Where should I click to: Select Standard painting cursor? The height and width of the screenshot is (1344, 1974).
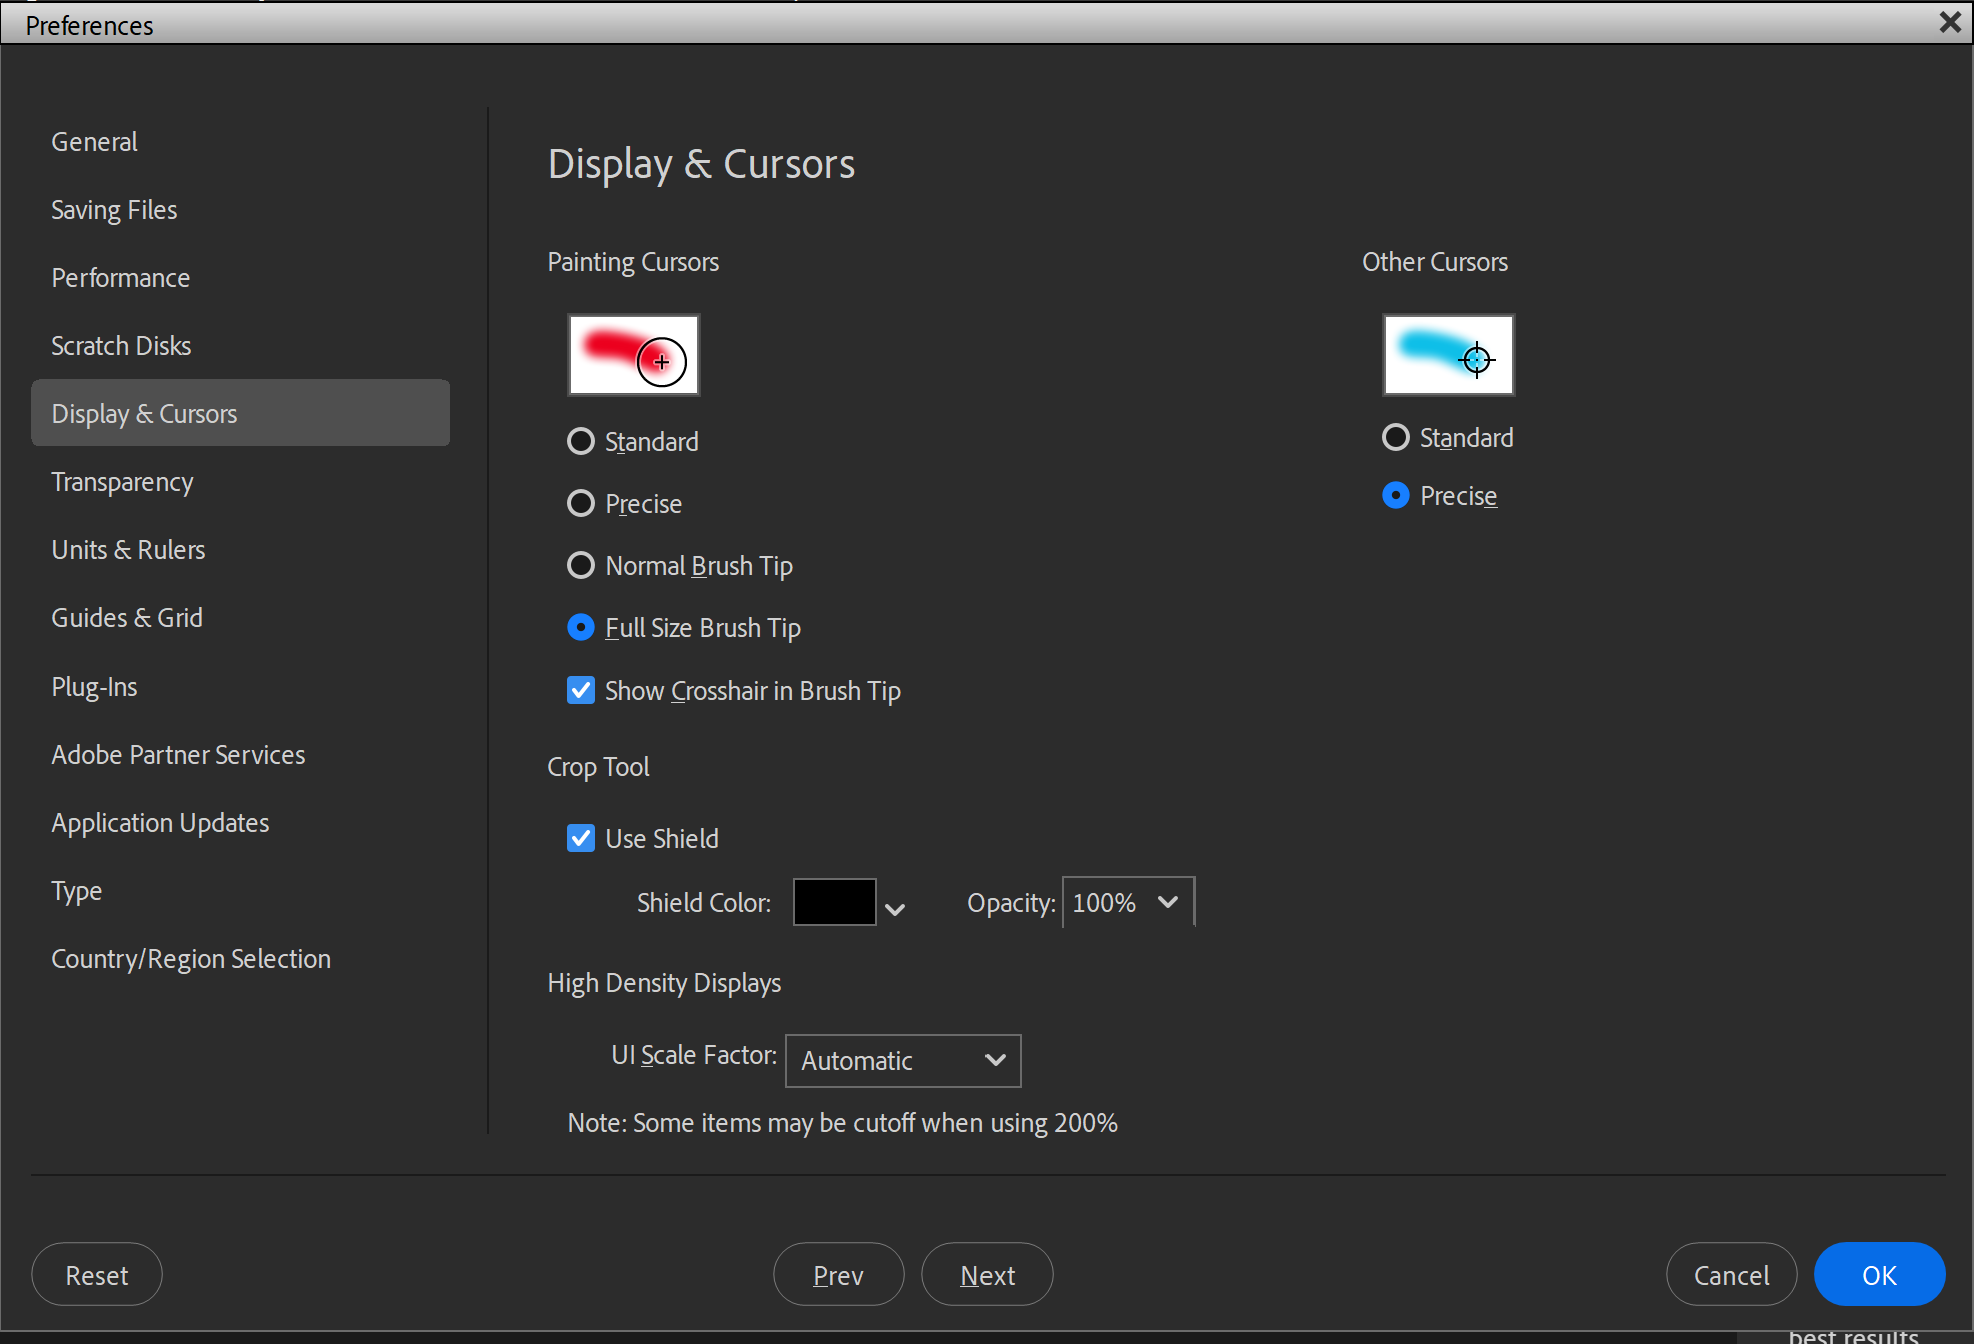tap(581, 441)
